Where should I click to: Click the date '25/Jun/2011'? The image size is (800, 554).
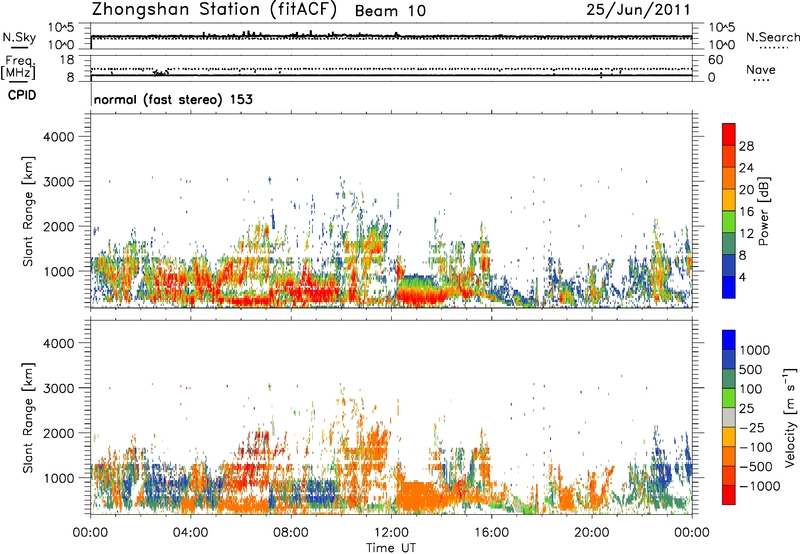[639, 10]
